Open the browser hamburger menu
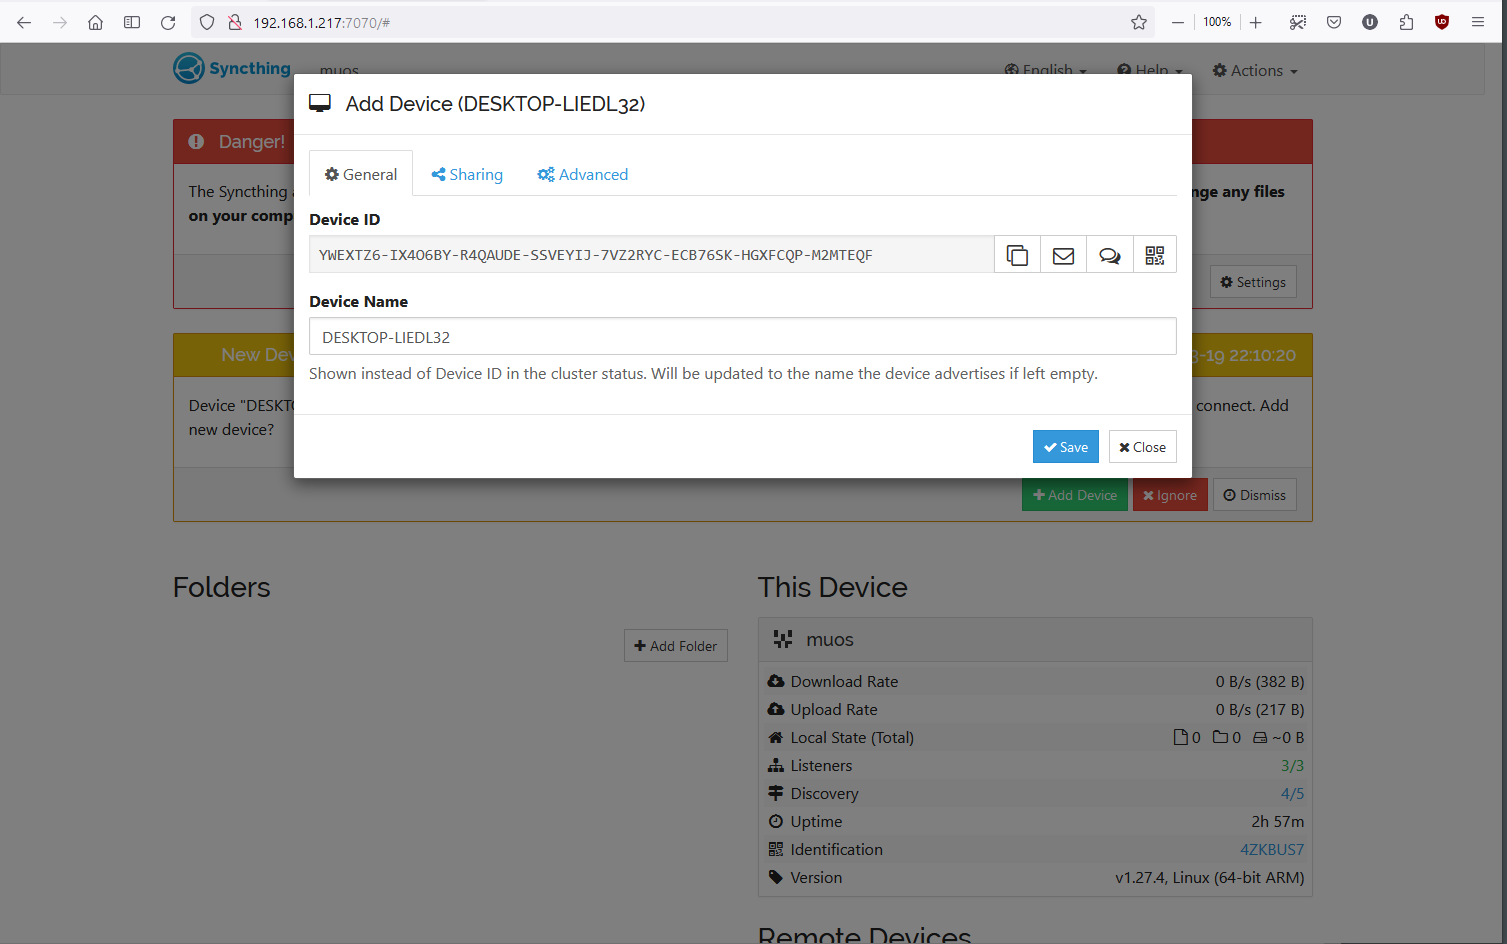 (x=1478, y=22)
